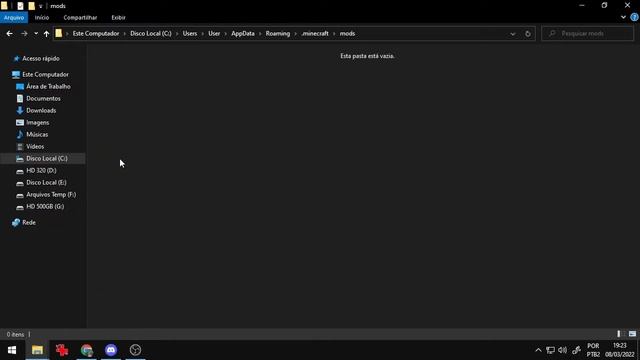Navigate to Users breadcrumb

click(190, 33)
